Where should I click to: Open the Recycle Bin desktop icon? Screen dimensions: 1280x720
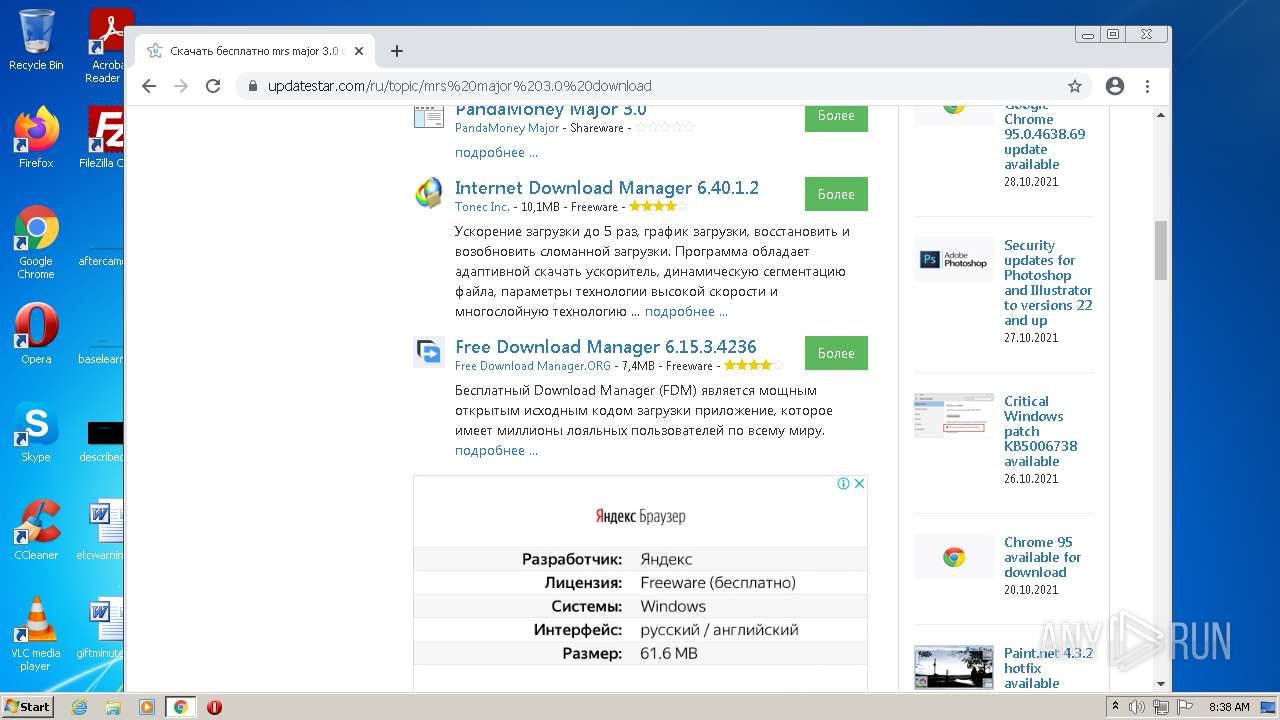[36, 40]
